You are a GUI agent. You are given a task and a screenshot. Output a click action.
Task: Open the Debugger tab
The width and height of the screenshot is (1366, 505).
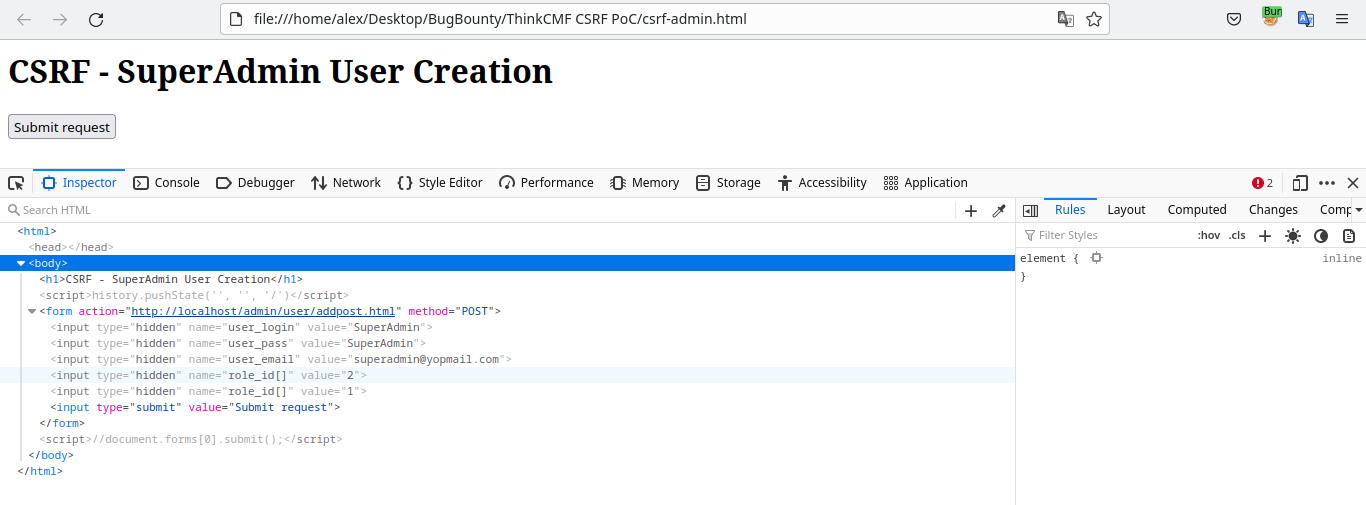point(254,183)
